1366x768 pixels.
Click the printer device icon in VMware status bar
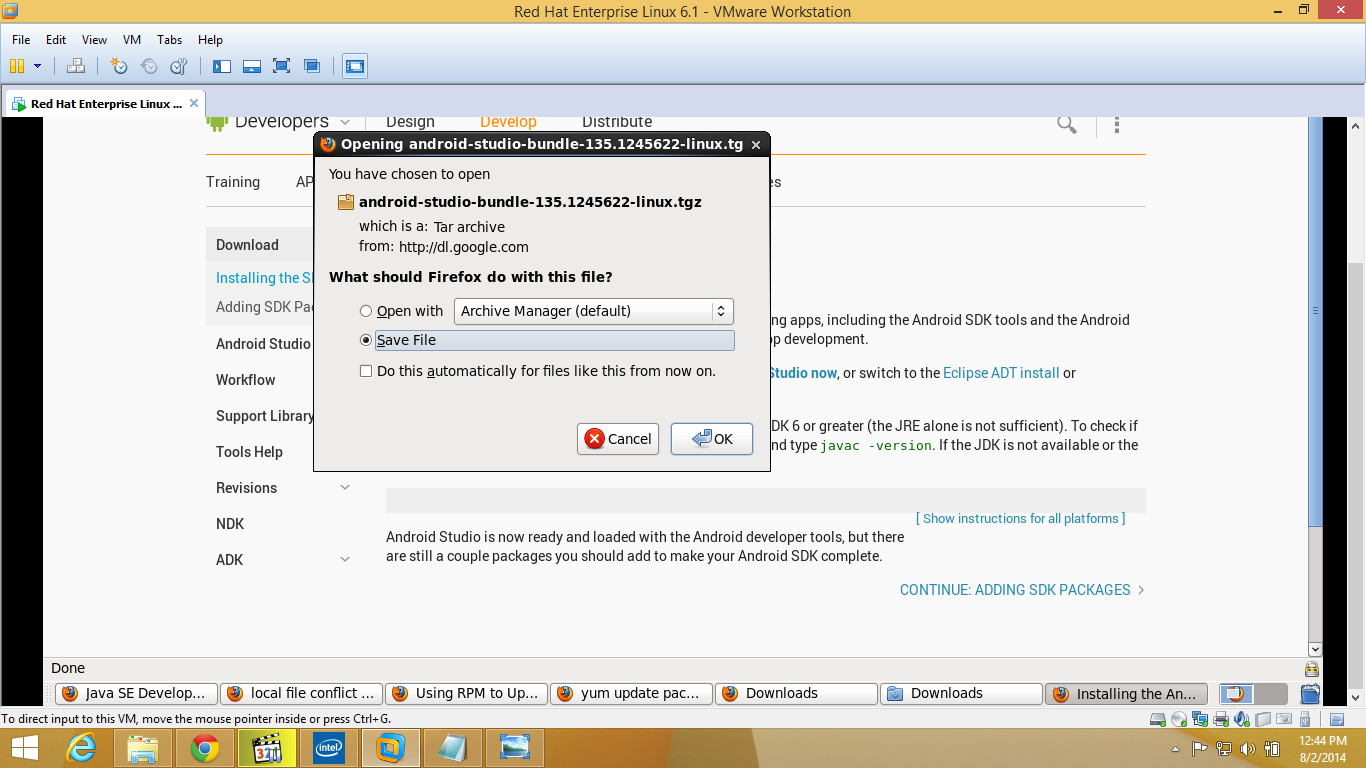tap(1221, 719)
